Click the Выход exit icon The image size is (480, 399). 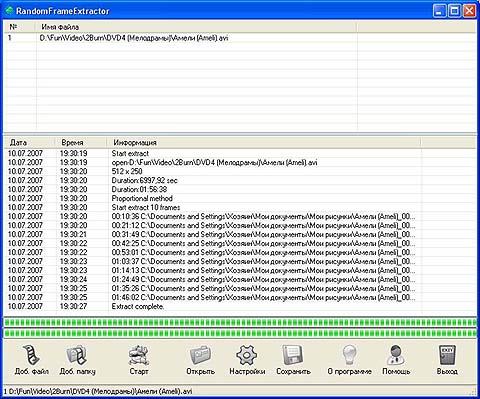coord(447,355)
